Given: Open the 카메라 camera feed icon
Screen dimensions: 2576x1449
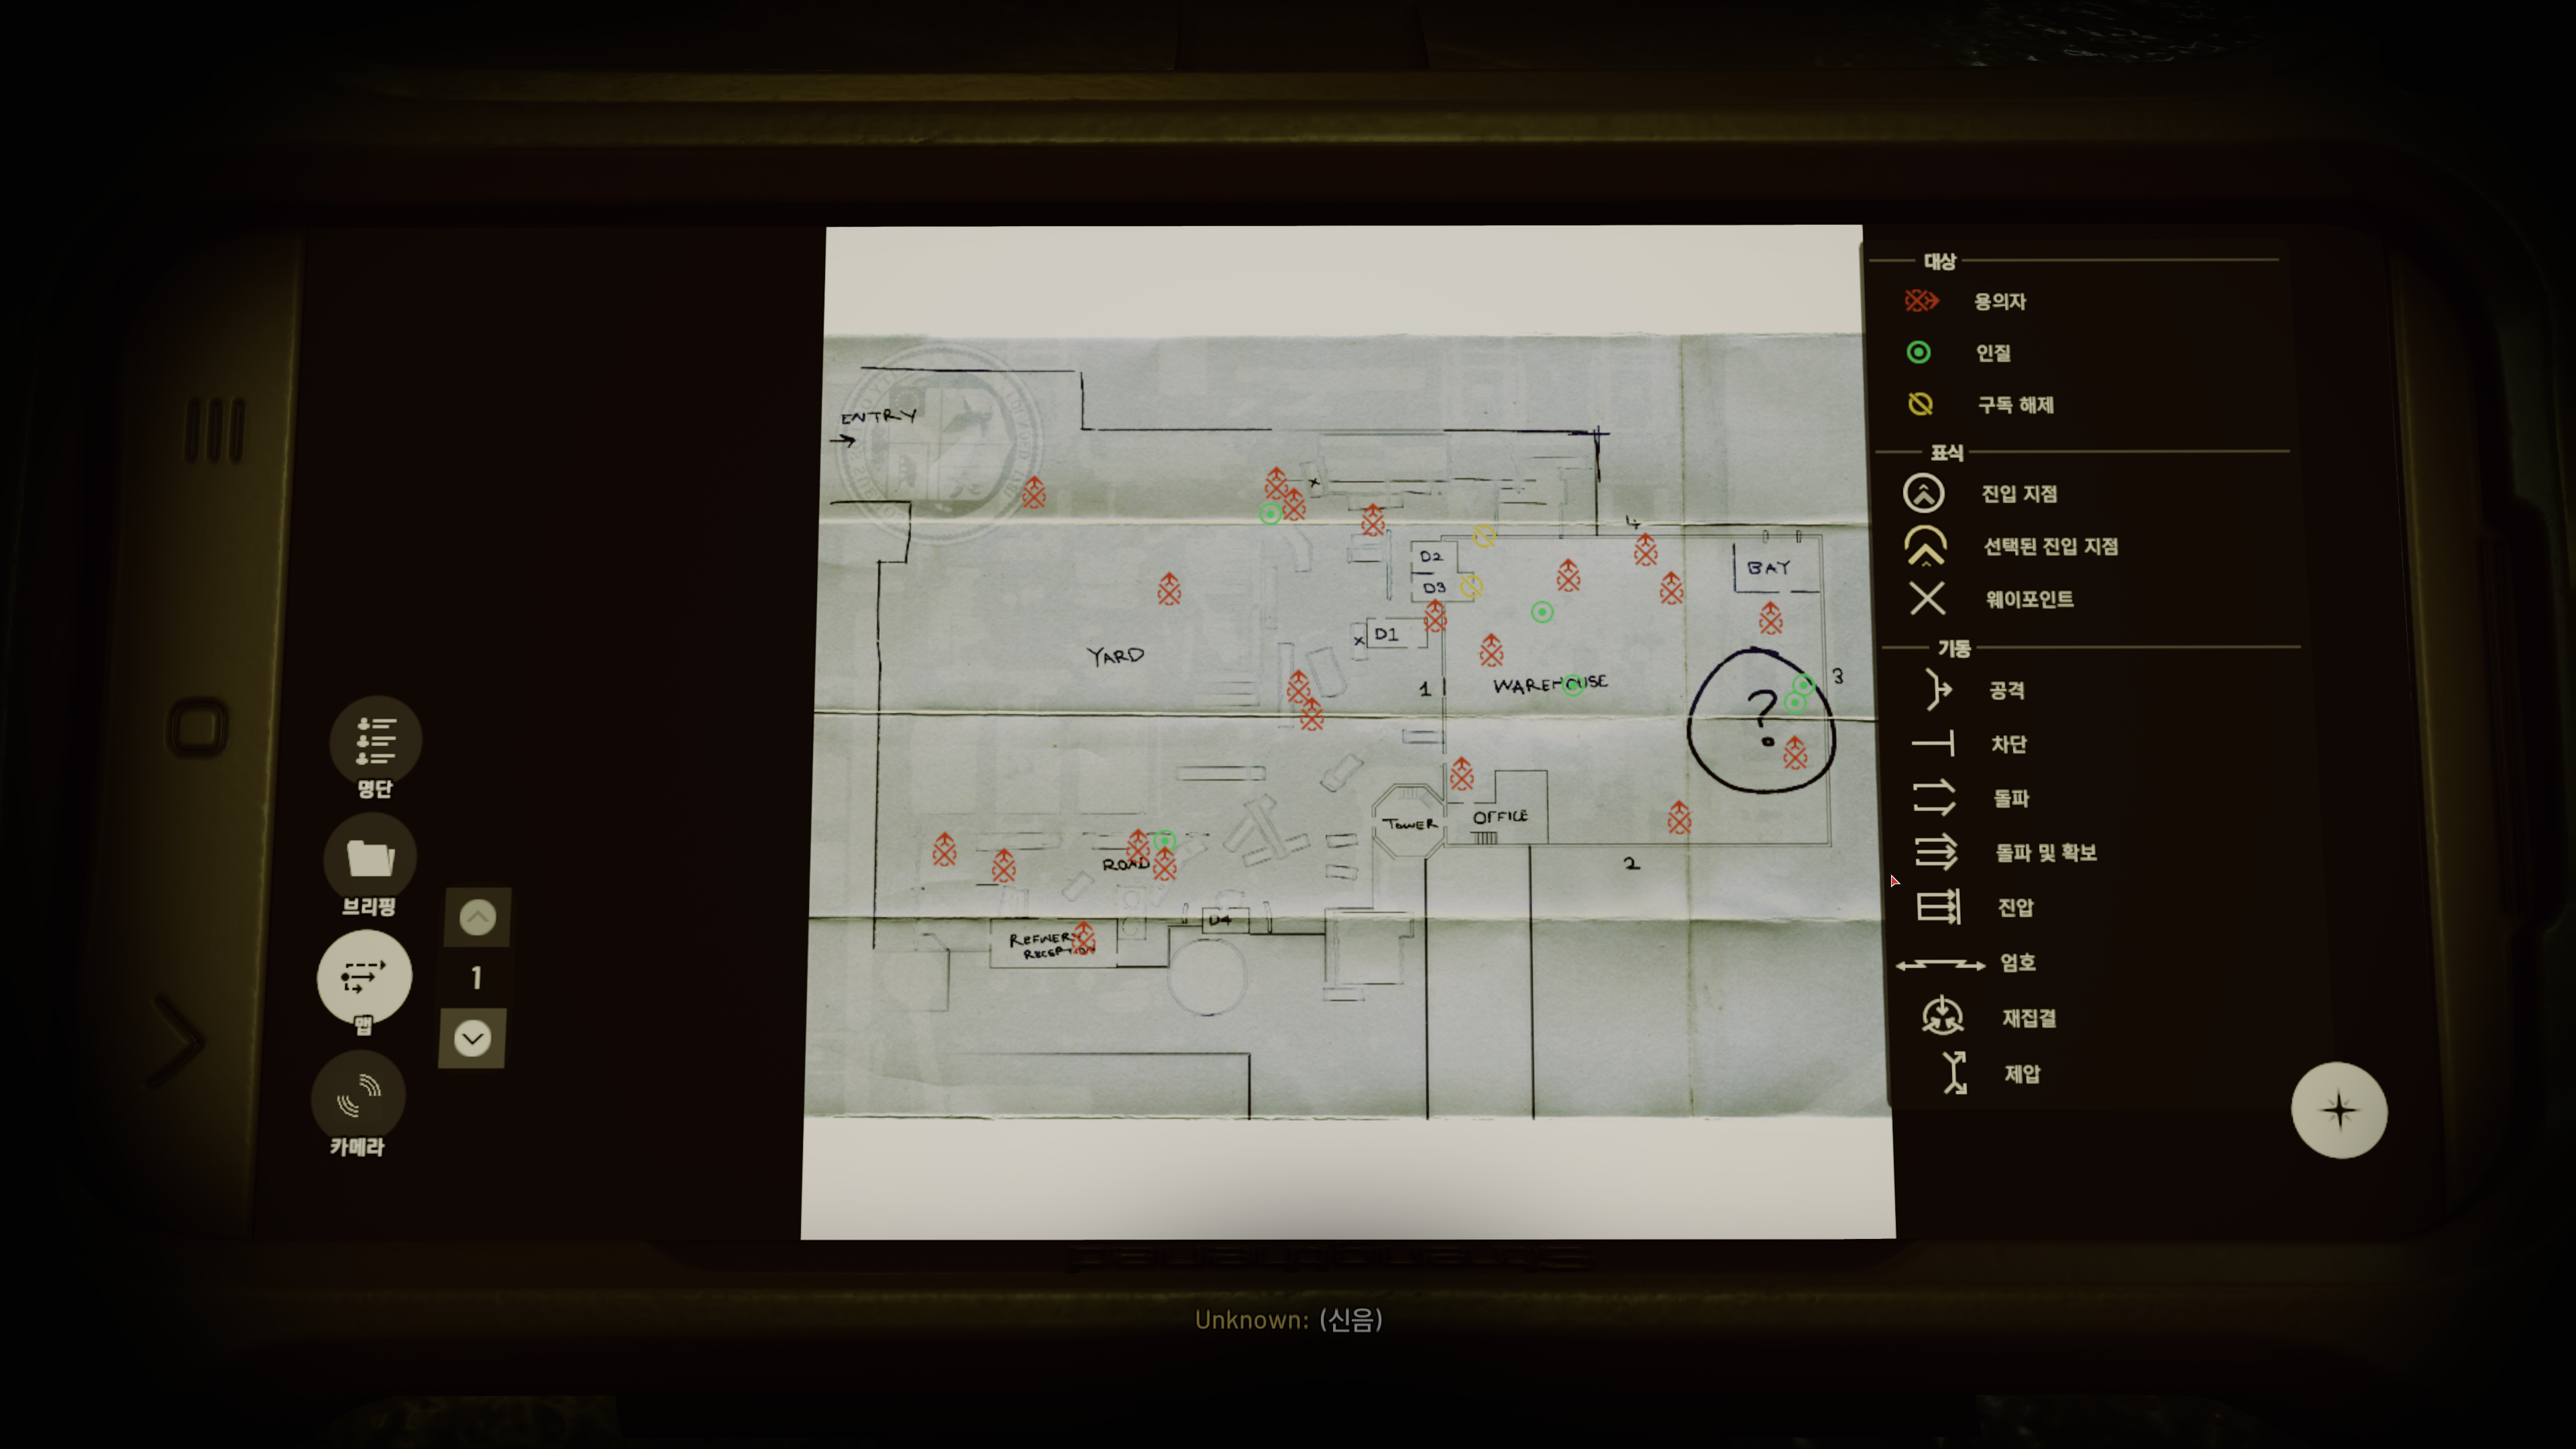Looking at the screenshot, I should coord(359,1096).
